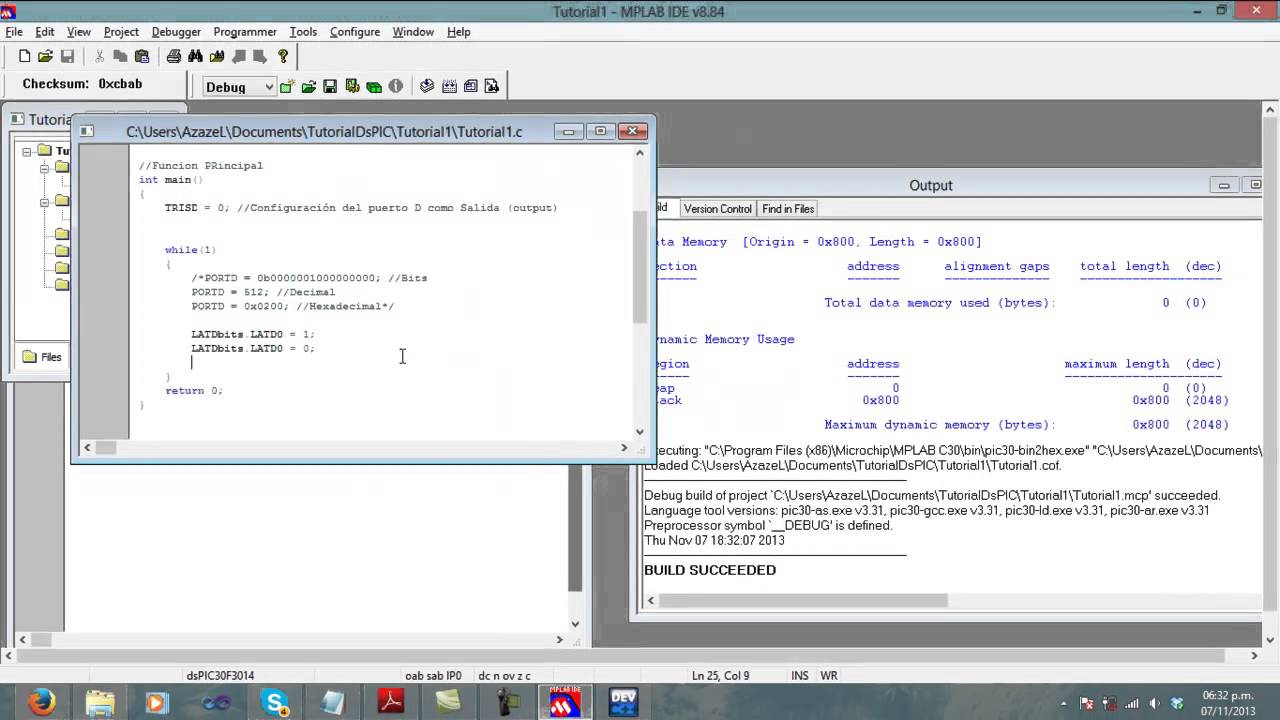Image resolution: width=1280 pixels, height=720 pixels.
Task: Click the Save file toolbar icon
Action: point(67,57)
